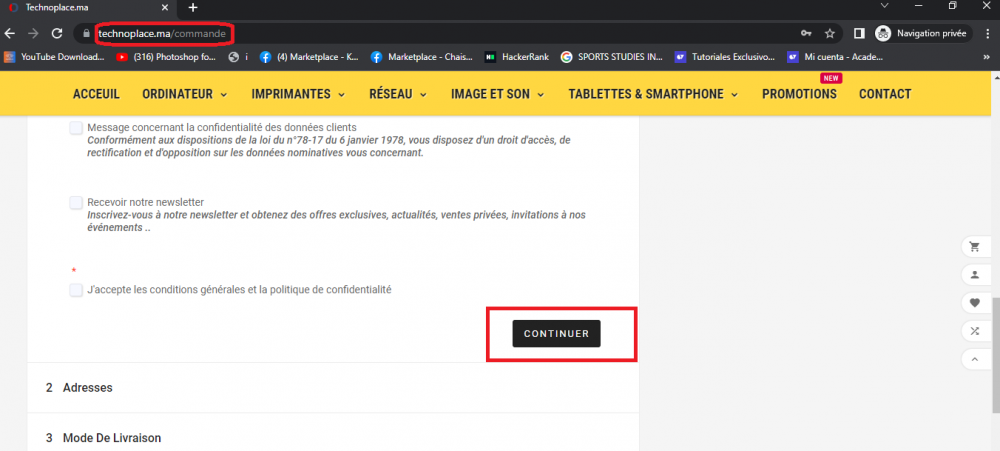Open a new tab with plus icon
This screenshot has width=1000, height=451.
pyautogui.click(x=193, y=8)
